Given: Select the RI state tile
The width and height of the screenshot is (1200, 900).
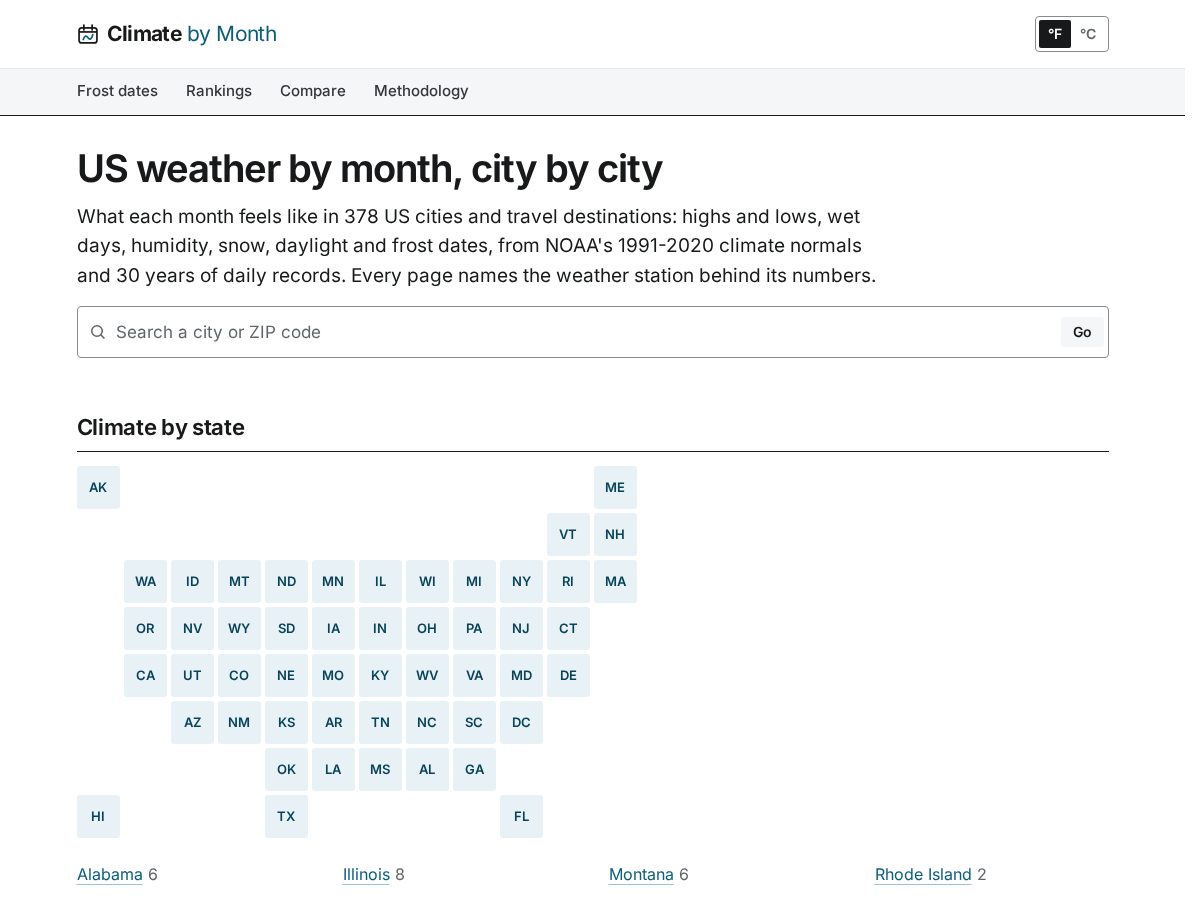Looking at the screenshot, I should pos(568,582).
